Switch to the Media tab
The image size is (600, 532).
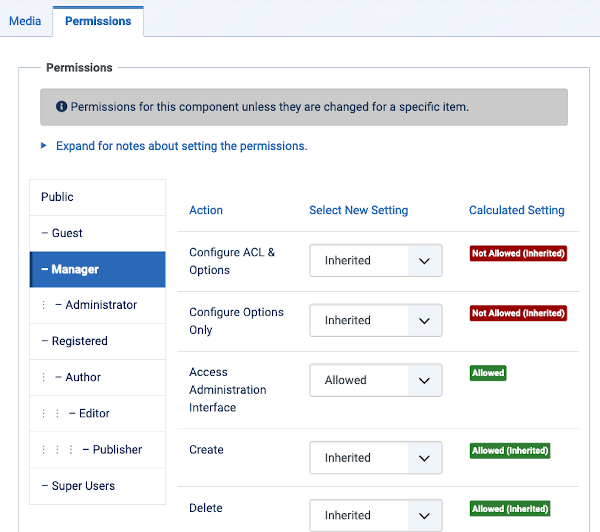[25, 21]
